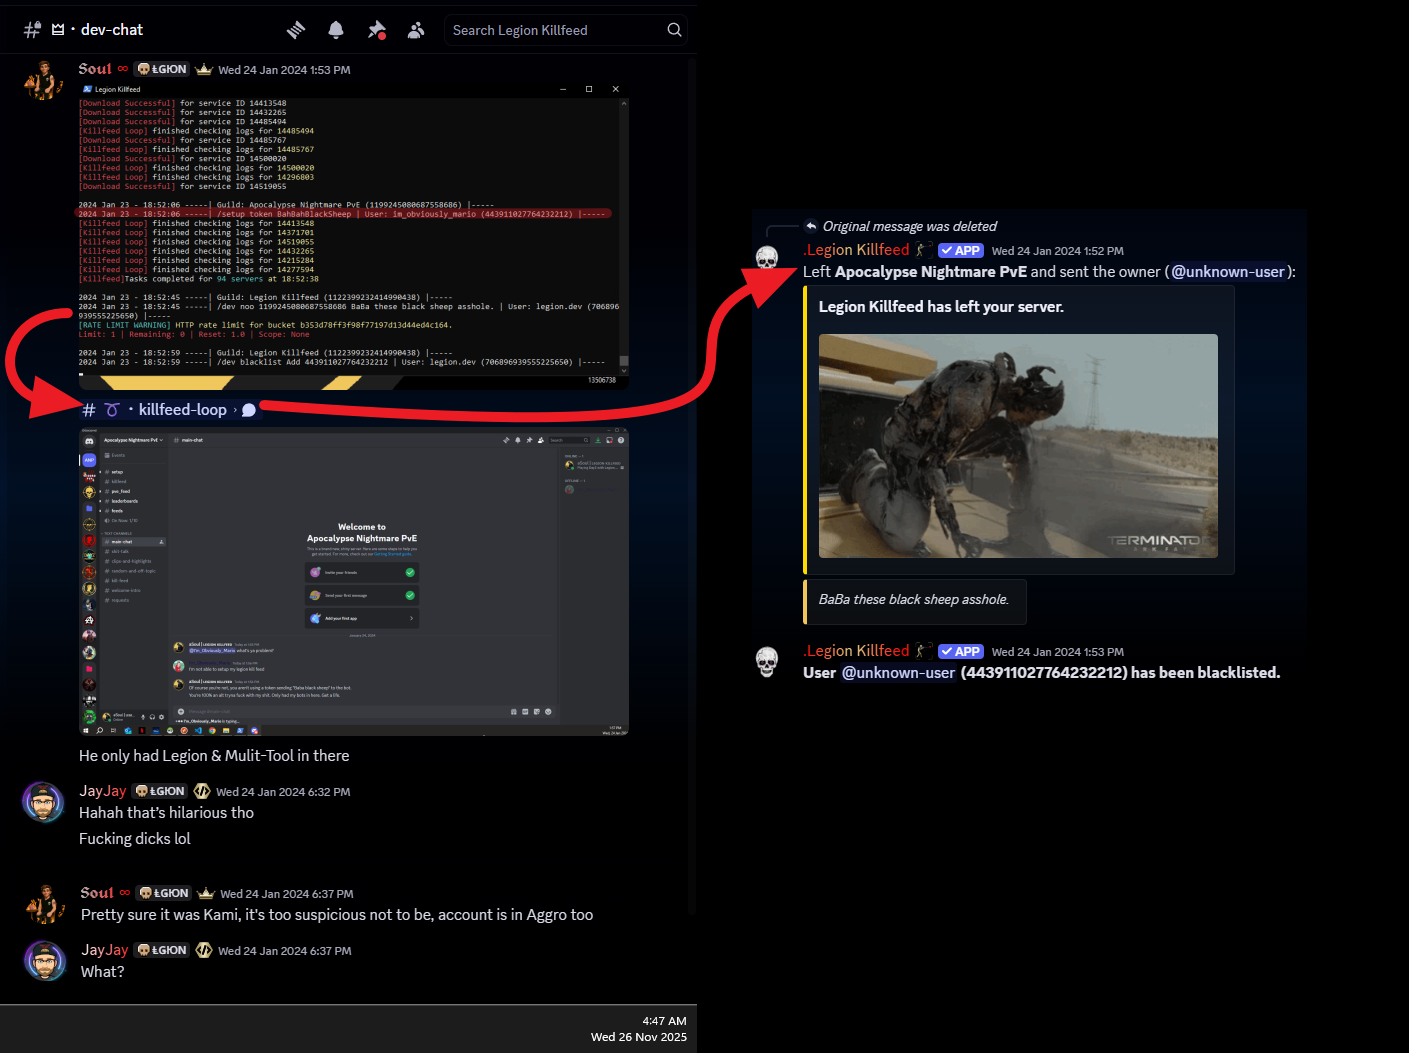Click the LEGION tag on JayJay's 6:32 PM message
The image size is (1409, 1053).
[x=160, y=791]
